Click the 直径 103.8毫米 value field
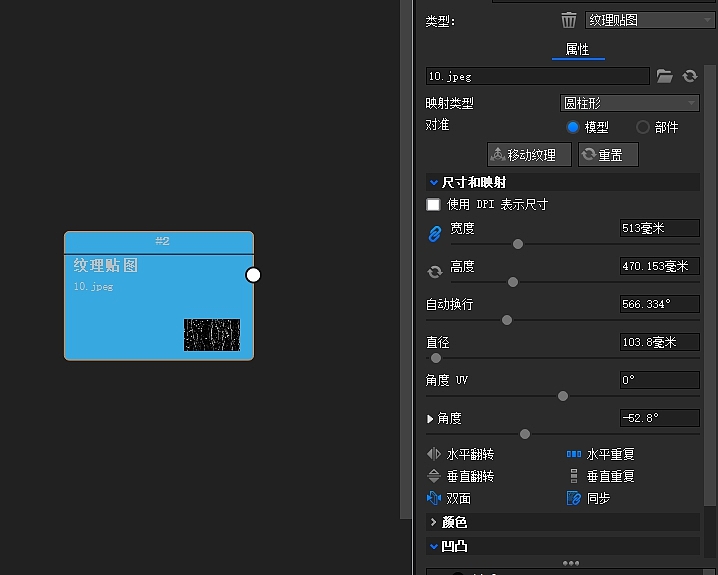The image size is (718, 575). pos(660,342)
